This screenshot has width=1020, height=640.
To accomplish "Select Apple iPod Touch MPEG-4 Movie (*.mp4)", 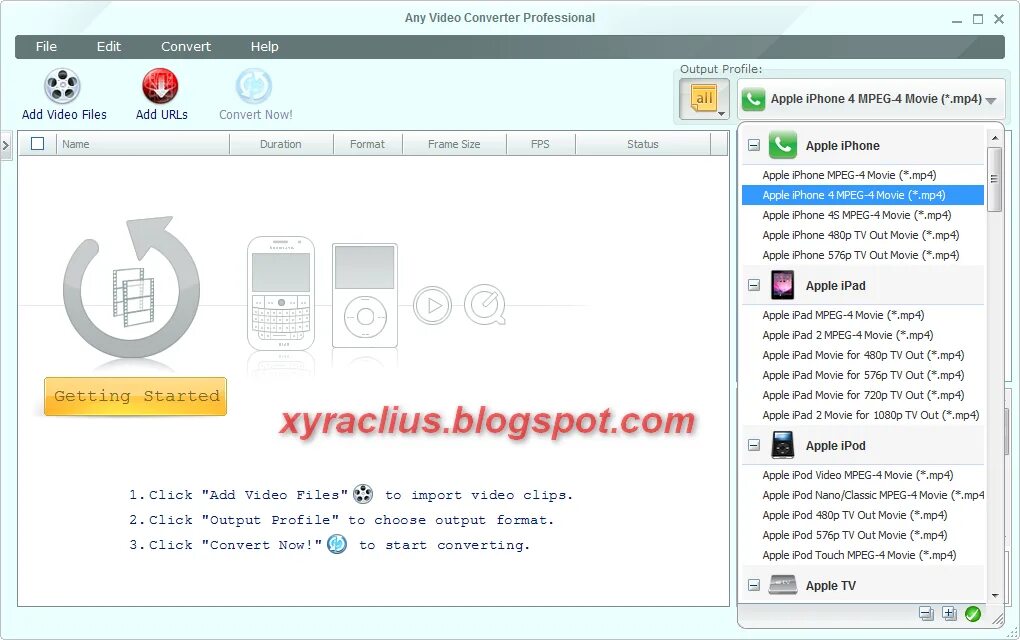I will [863, 555].
